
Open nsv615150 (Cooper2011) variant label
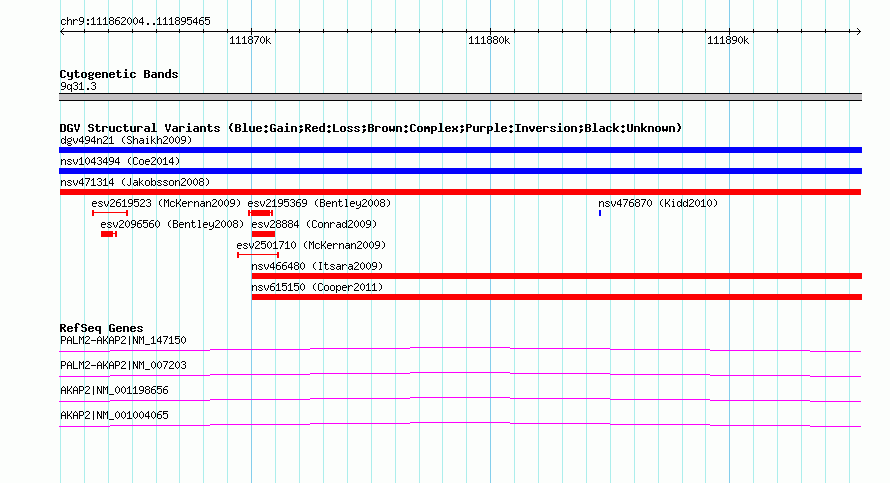click(x=317, y=287)
